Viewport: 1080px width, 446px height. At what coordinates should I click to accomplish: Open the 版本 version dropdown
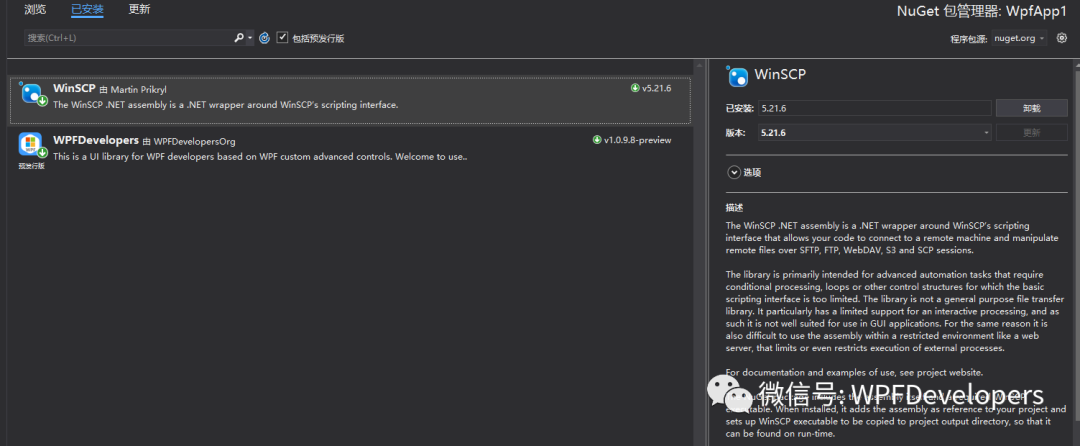point(874,132)
